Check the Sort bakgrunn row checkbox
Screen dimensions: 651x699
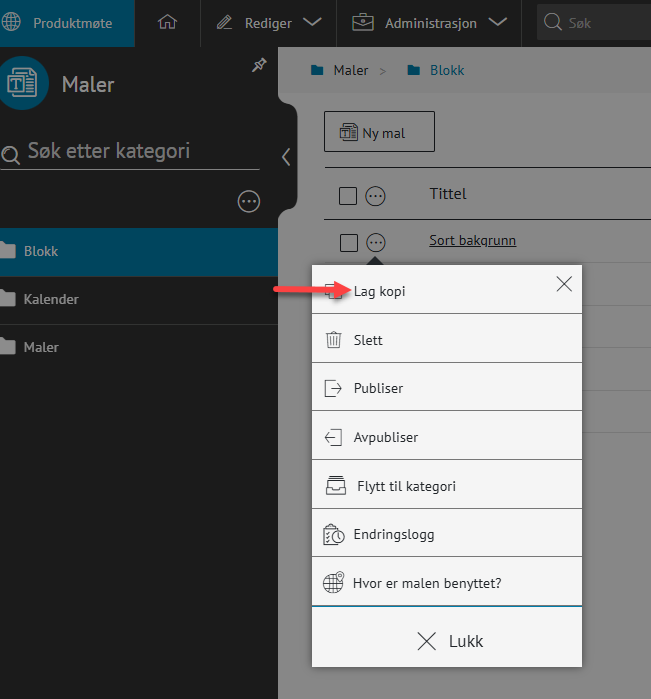(x=348, y=242)
